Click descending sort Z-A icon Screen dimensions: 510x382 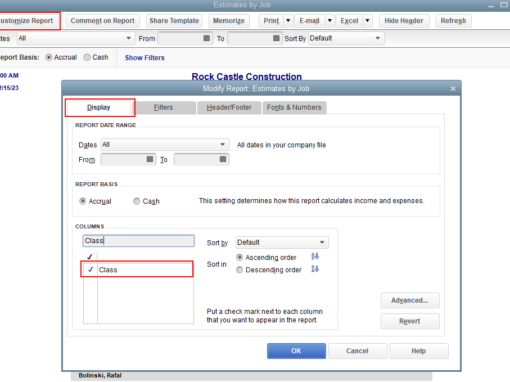click(x=315, y=269)
